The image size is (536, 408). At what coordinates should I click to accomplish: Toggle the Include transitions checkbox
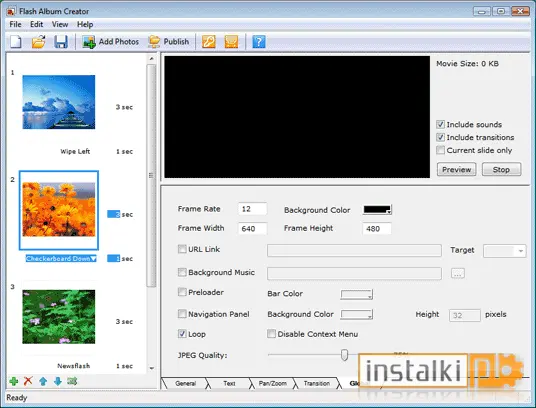coord(440,137)
